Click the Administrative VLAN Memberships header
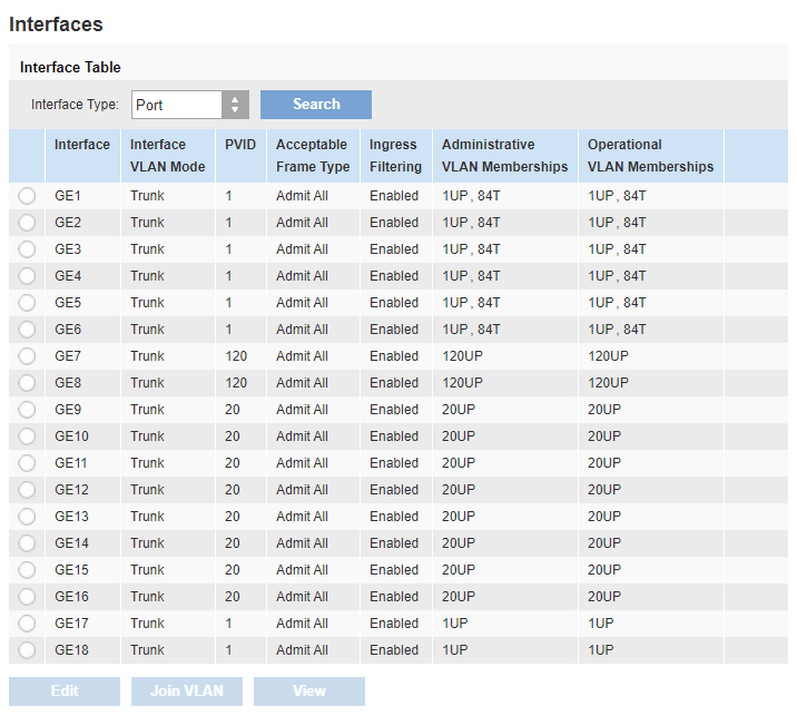Viewport: 797px width, 716px height. tap(504, 156)
